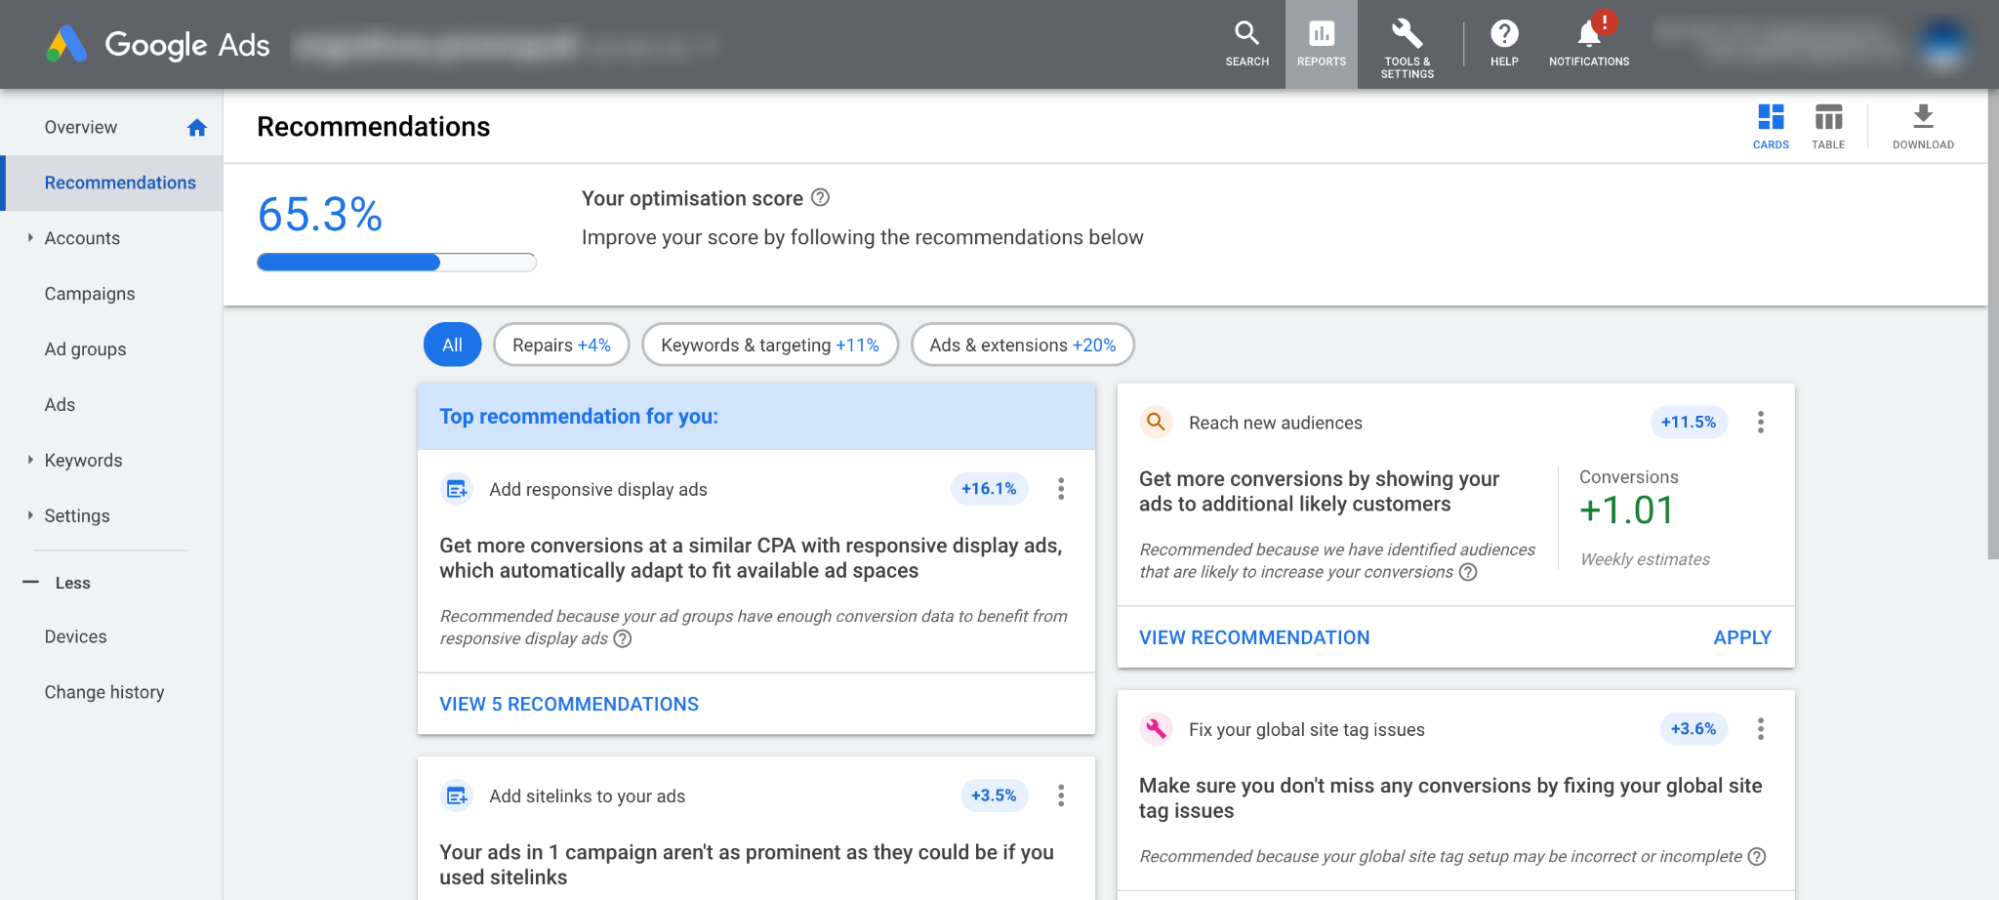Open more options for responsive display ads card
Viewport: 1999px width, 900px height.
click(x=1061, y=489)
